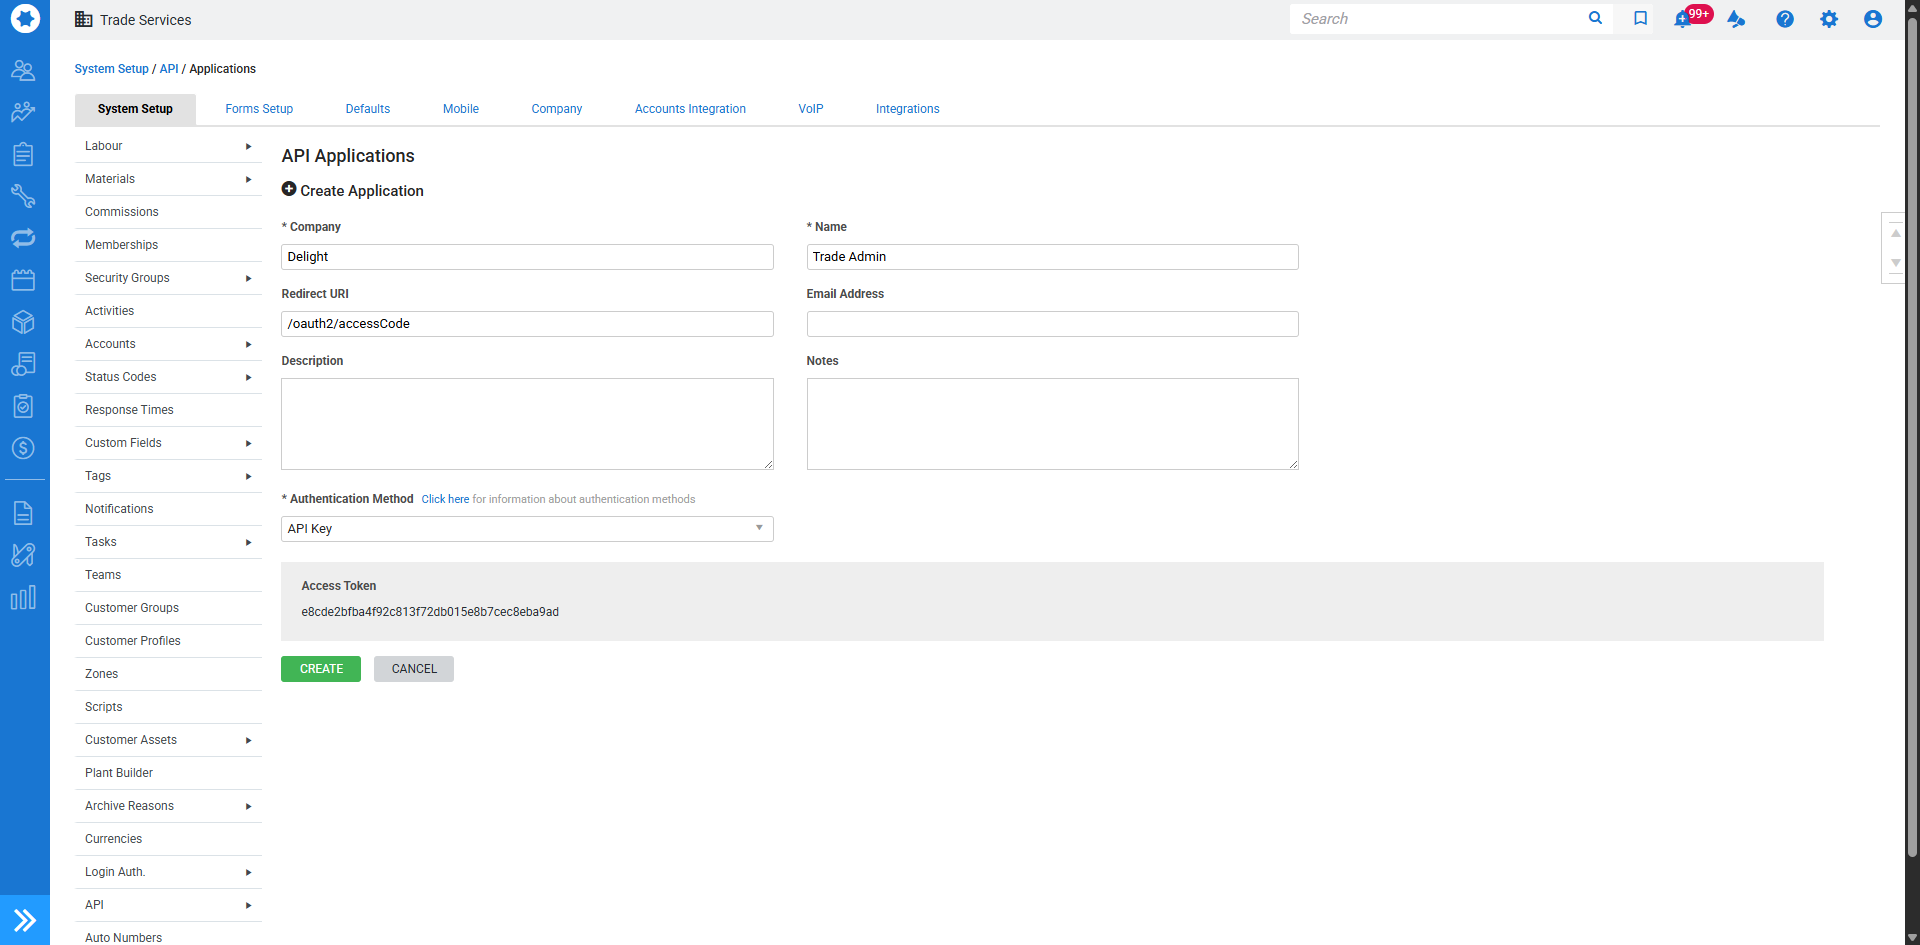Click the dollar sign icon in sidebar
The width and height of the screenshot is (1920, 945).
pyautogui.click(x=23, y=448)
